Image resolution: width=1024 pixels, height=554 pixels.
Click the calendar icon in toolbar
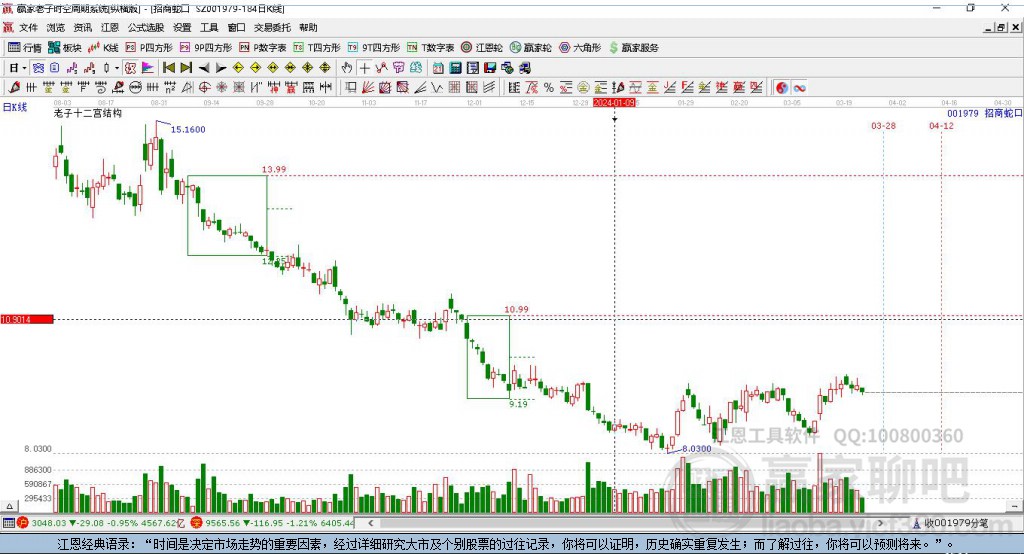tap(438, 68)
